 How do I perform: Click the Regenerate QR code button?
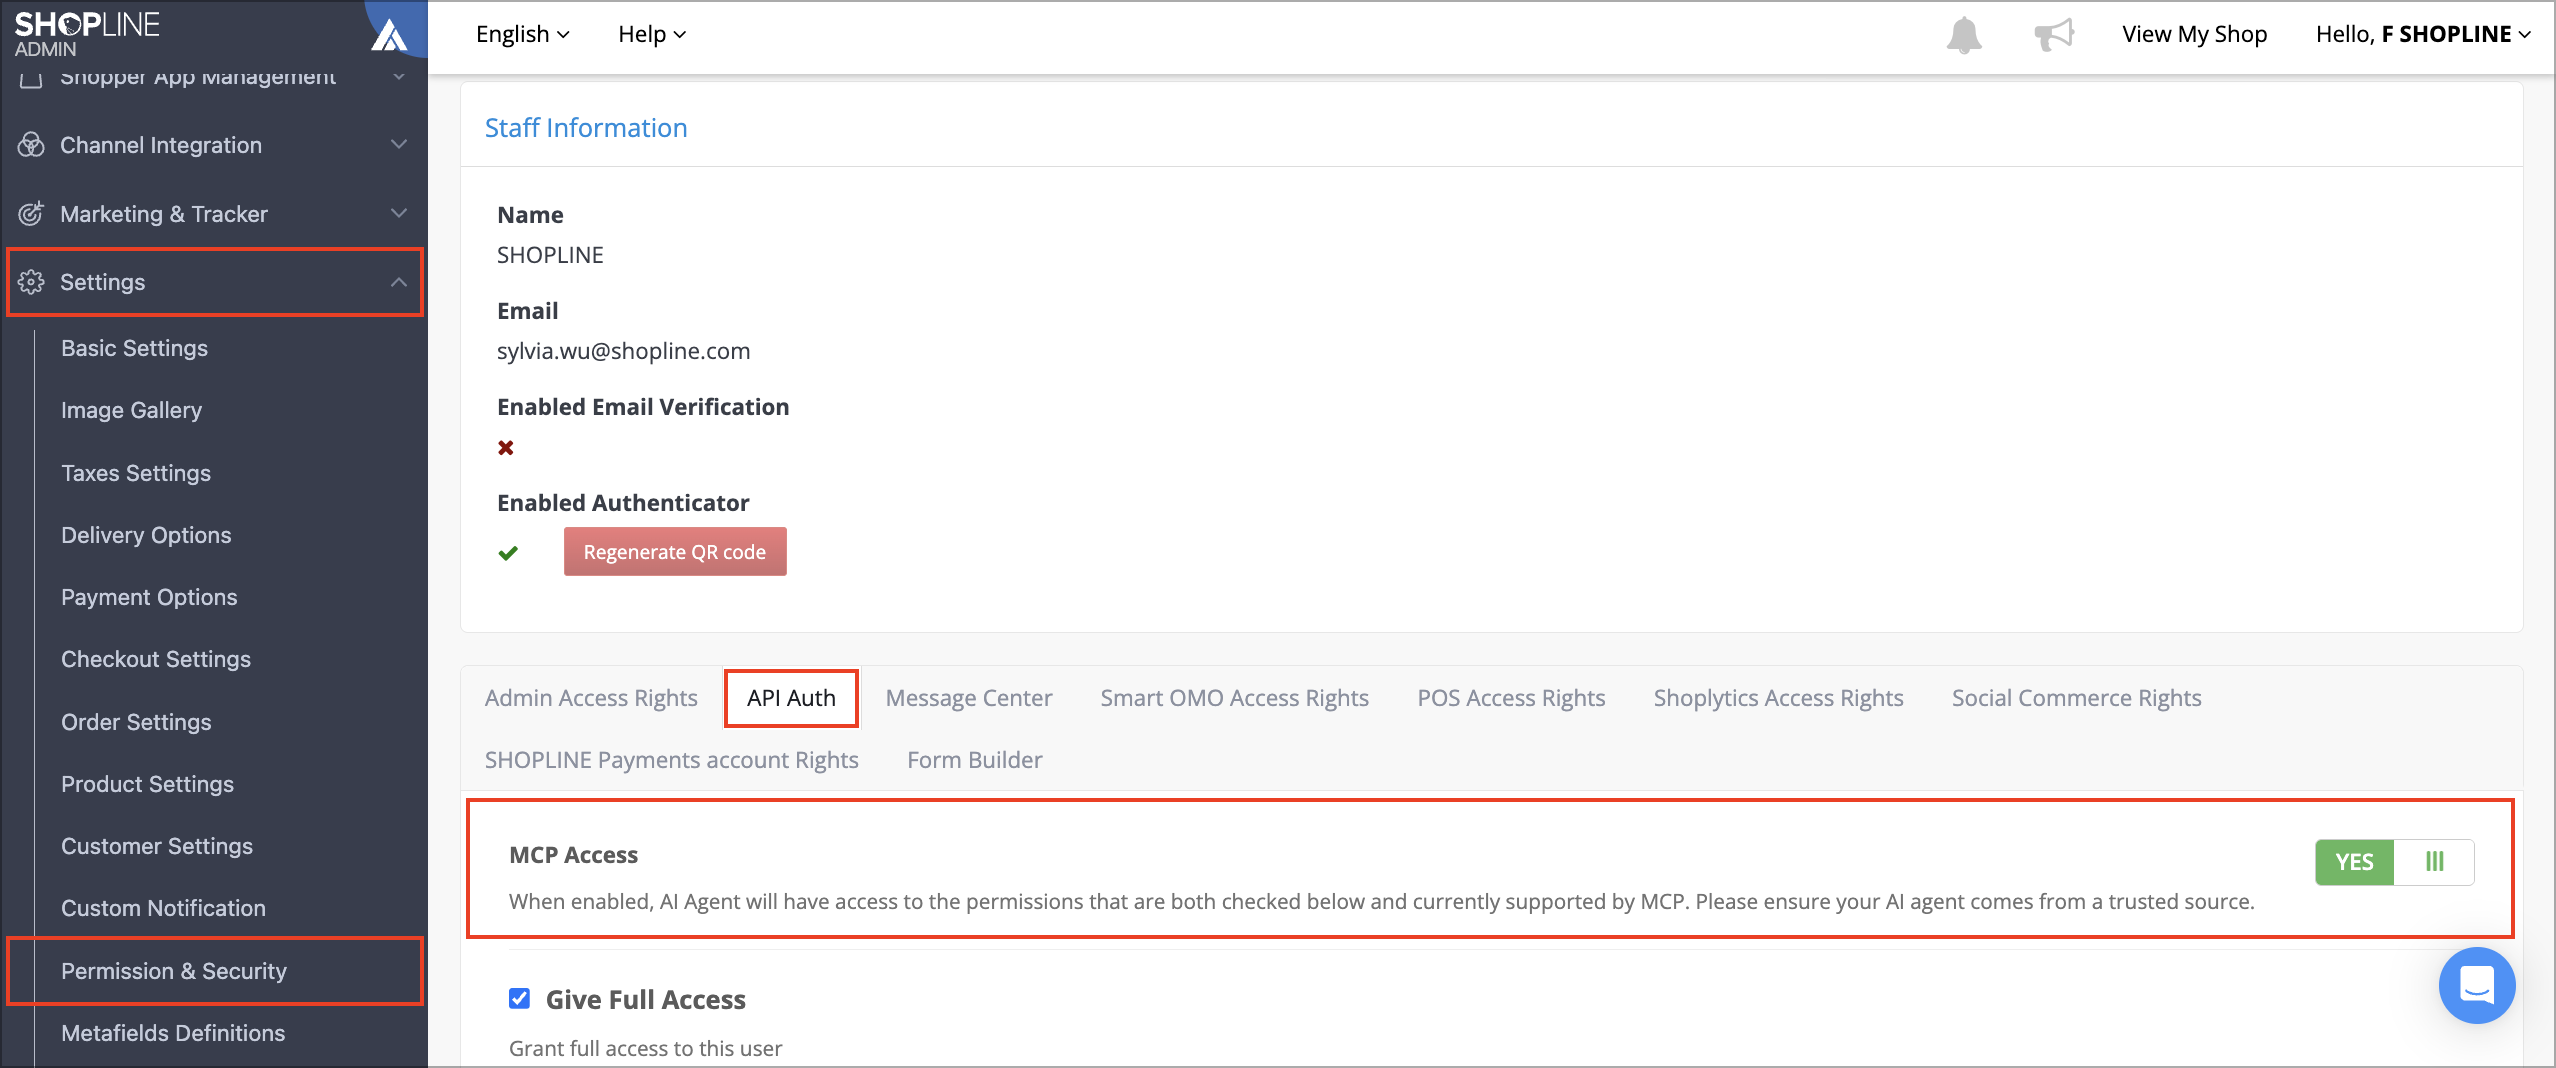[675, 552]
